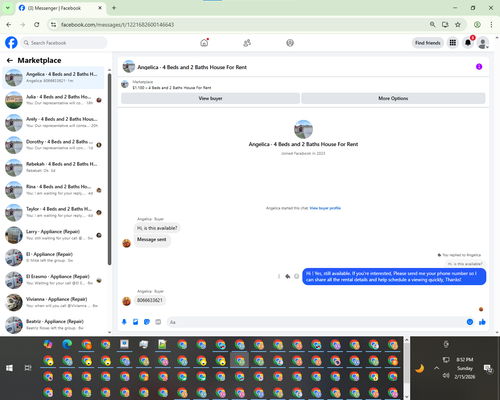Open the Groups icon in top navigation
500x400 pixels.
290,43
